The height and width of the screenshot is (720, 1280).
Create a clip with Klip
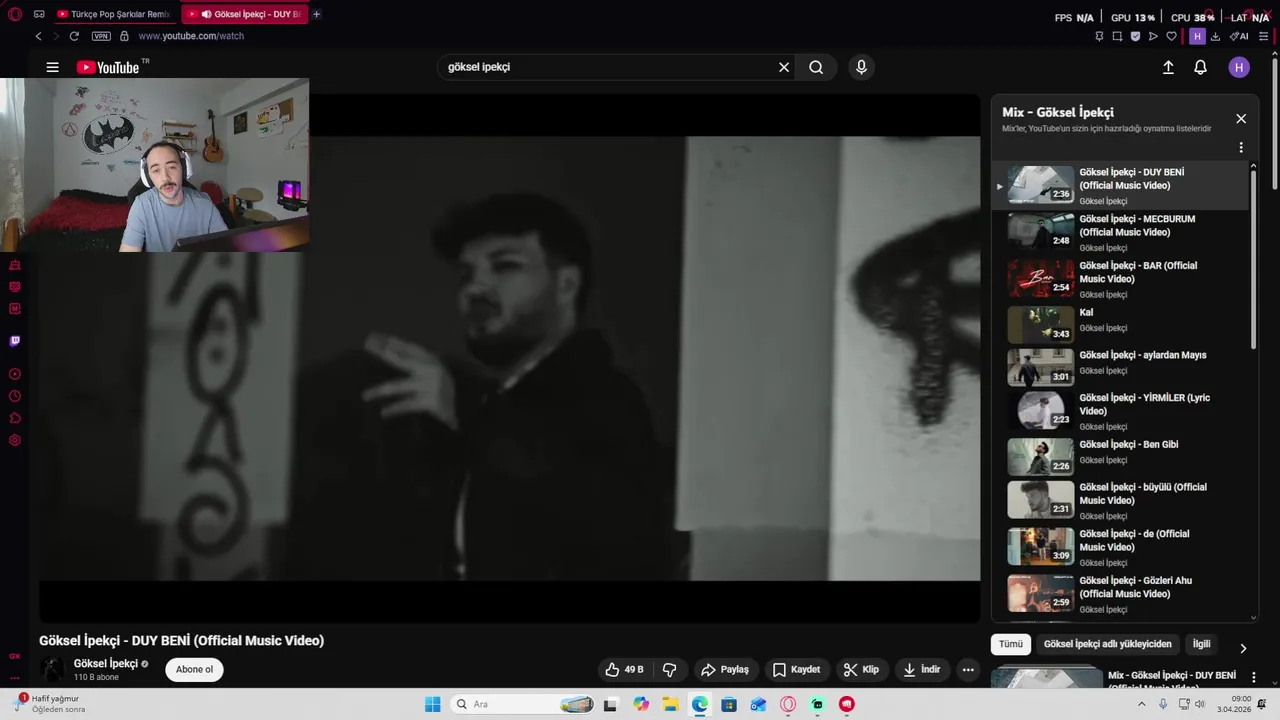coord(861,669)
